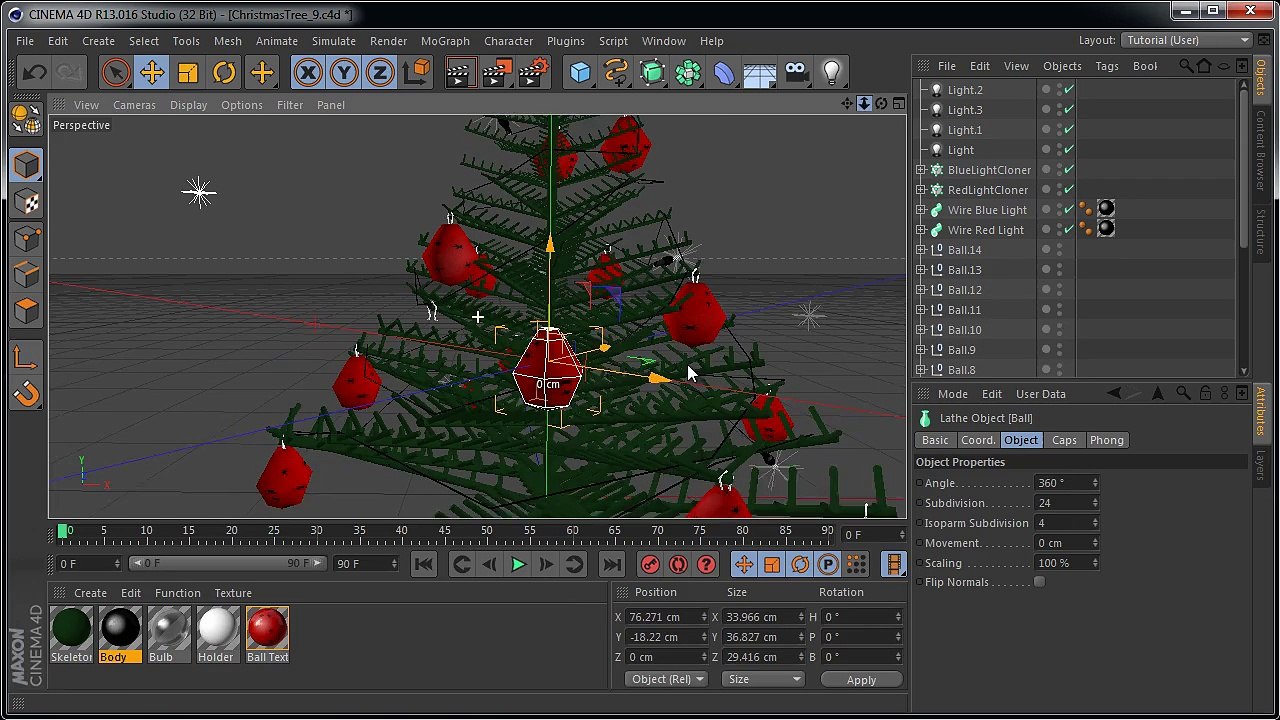
Task: Toggle Autokeying button
Action: [x=678, y=565]
